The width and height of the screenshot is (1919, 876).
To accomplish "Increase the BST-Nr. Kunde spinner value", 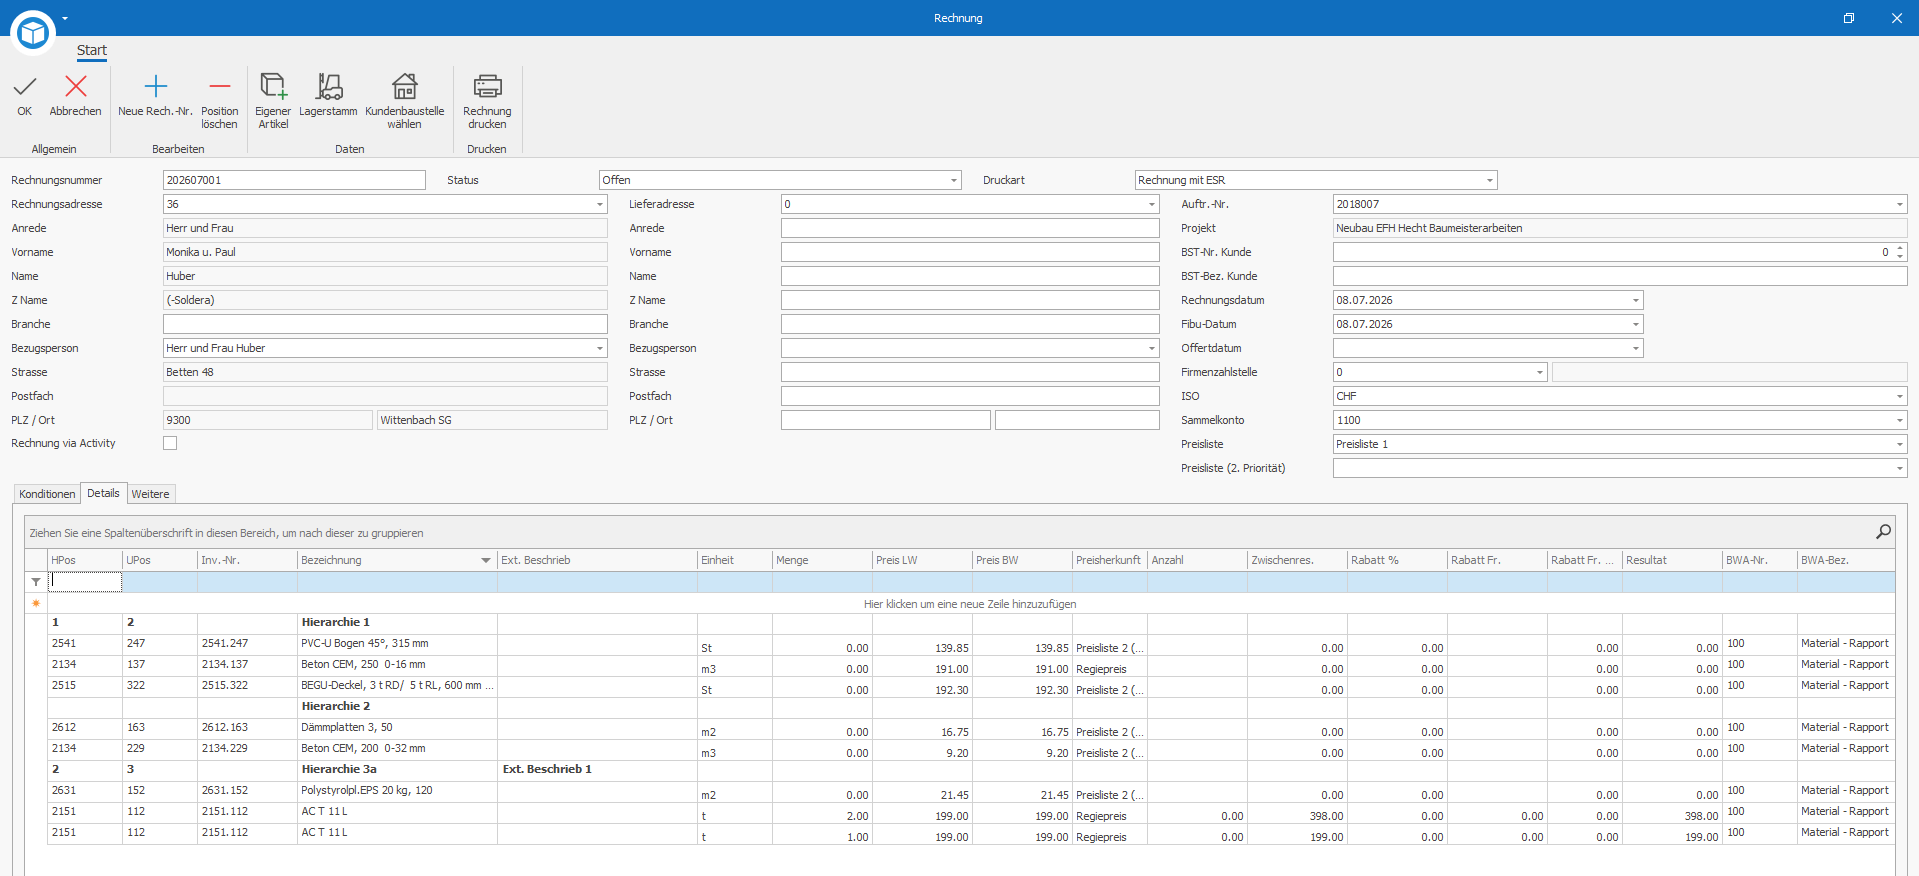I will tap(1900, 248).
